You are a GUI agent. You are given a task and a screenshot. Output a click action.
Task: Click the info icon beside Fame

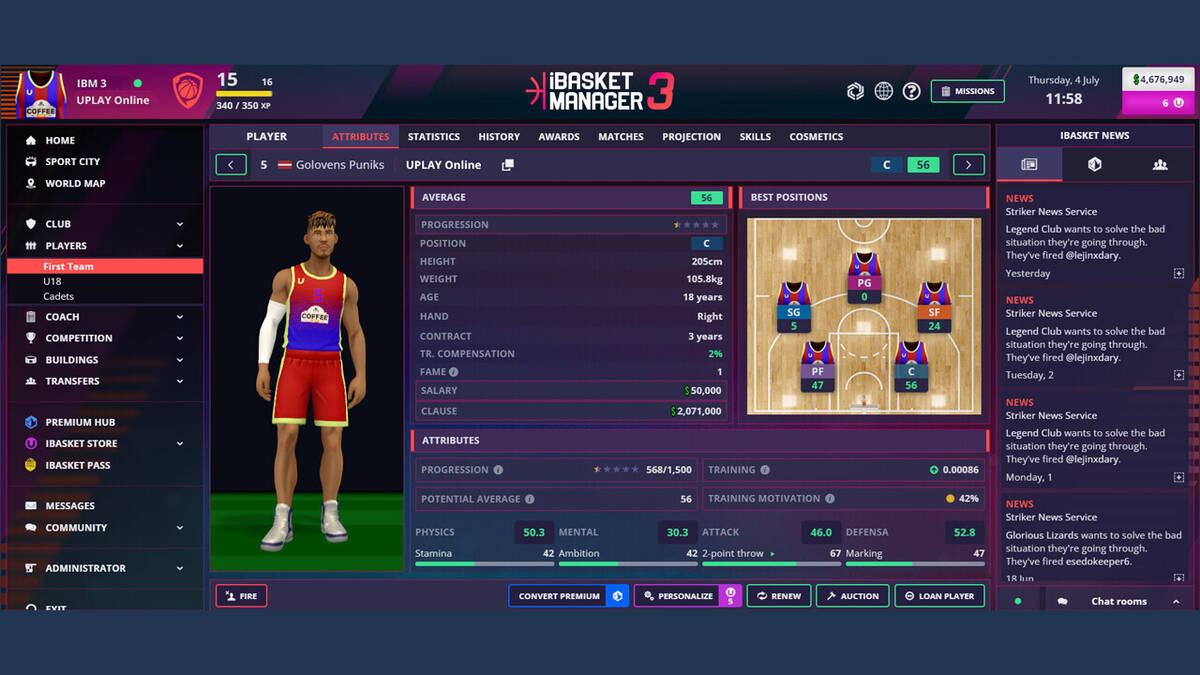[454, 372]
